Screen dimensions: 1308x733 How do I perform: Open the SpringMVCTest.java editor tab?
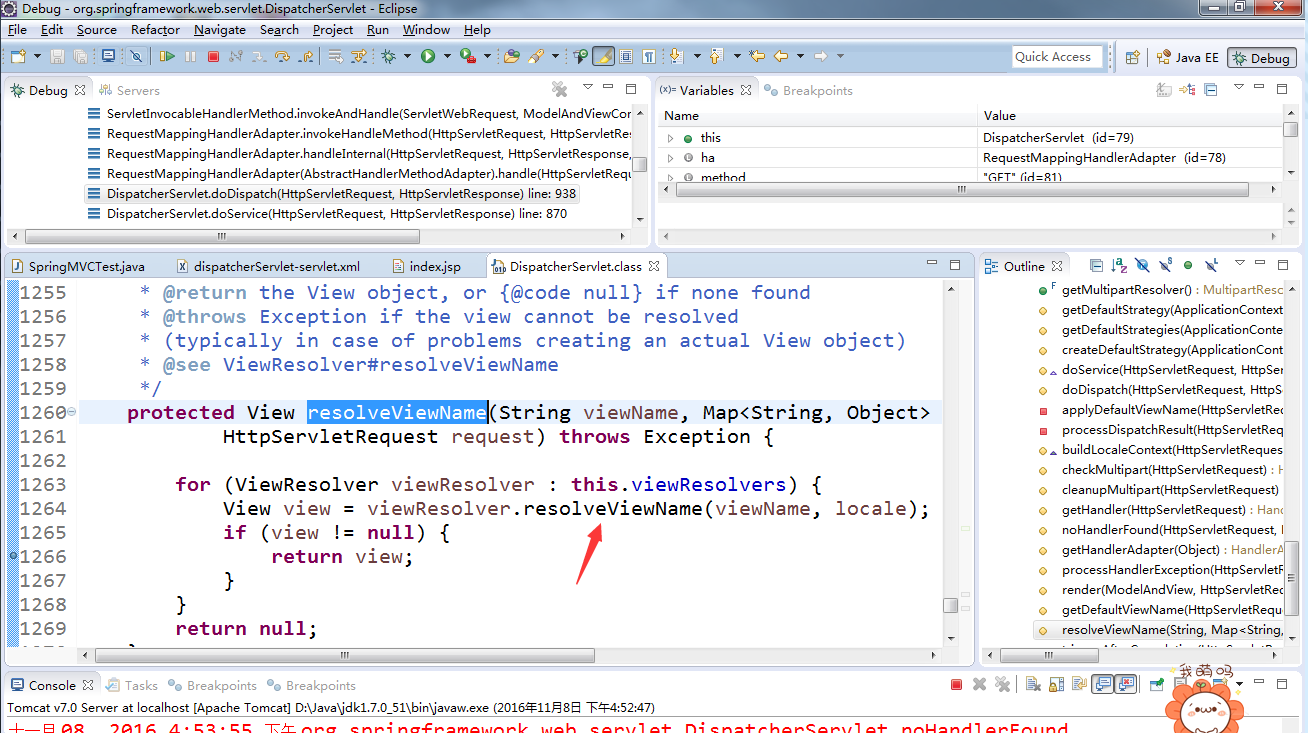pyautogui.click(x=78, y=266)
